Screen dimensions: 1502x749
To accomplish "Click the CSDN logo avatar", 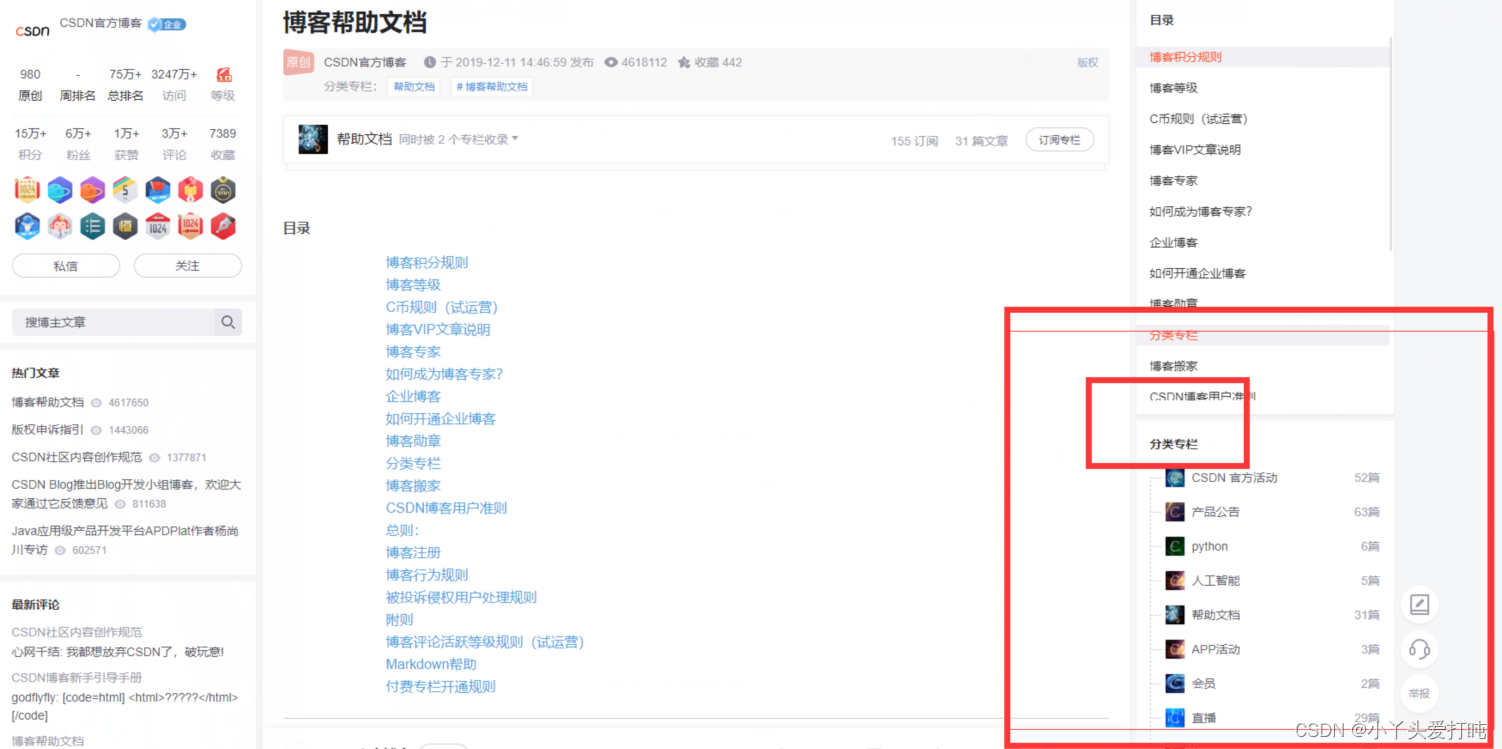I will (32, 30).
